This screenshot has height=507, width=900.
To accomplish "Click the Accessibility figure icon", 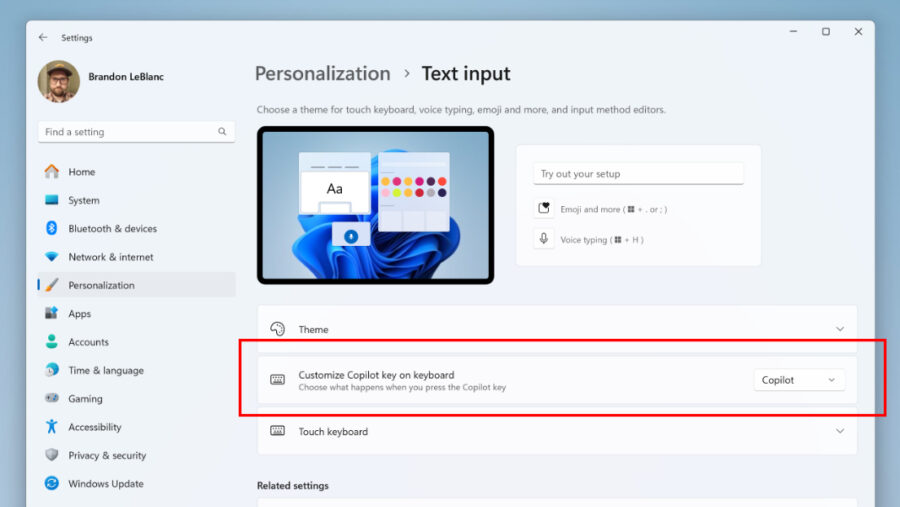I will pyautogui.click(x=52, y=427).
